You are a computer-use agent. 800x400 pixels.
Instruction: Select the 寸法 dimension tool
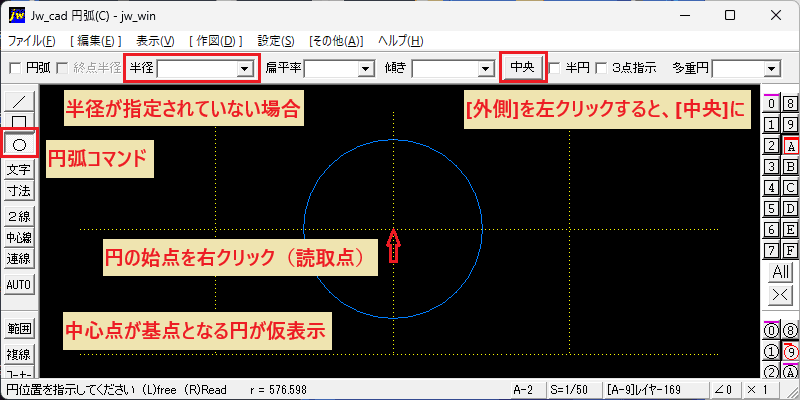[x=19, y=191]
